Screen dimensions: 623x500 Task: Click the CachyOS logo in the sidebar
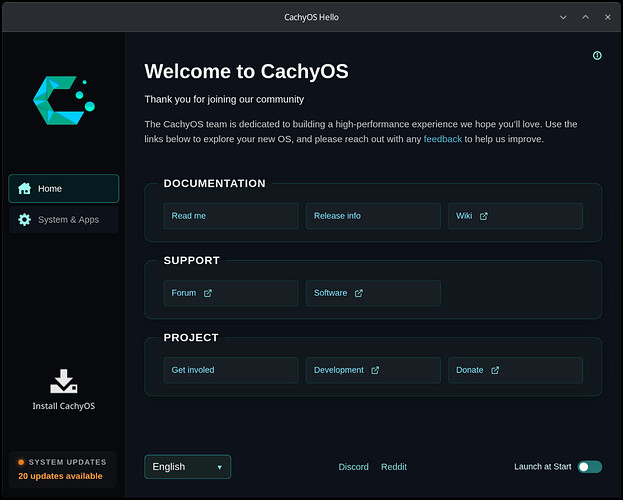tap(64, 101)
